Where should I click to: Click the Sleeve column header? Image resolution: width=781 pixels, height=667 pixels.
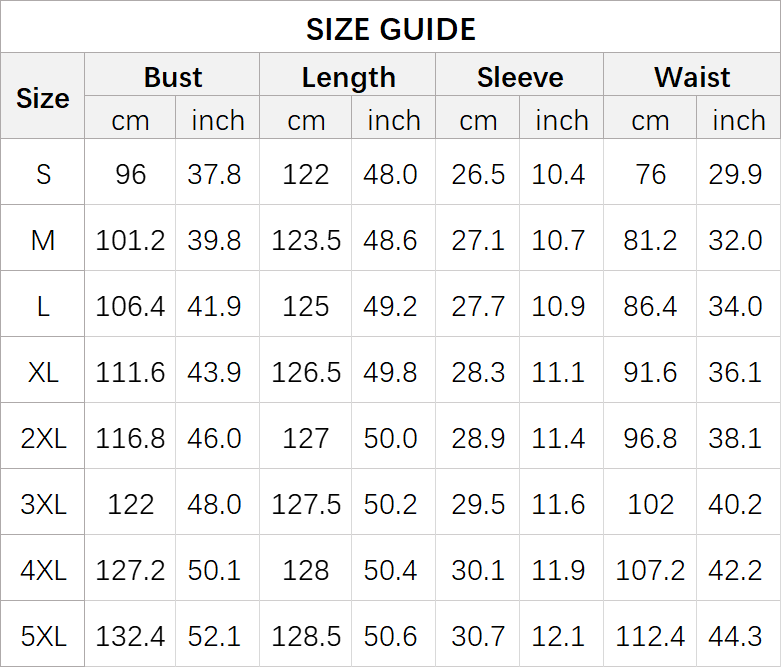[520, 77]
